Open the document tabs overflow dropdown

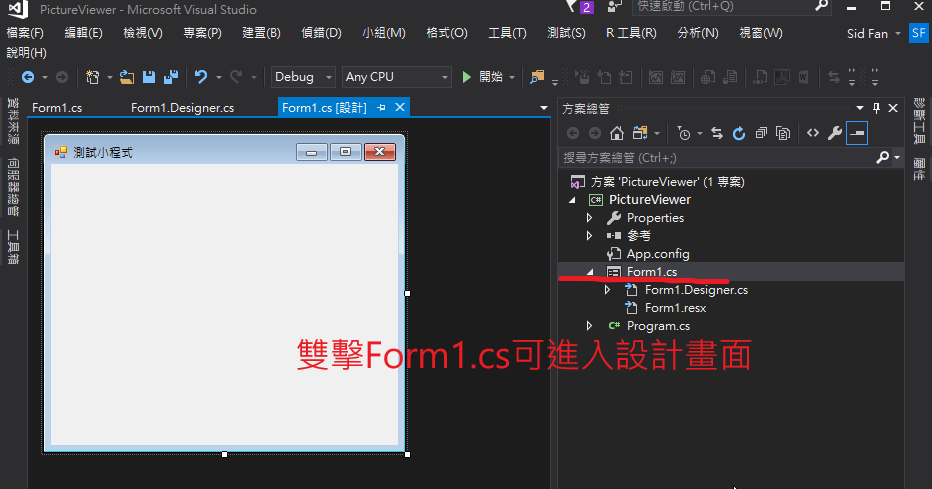point(543,108)
